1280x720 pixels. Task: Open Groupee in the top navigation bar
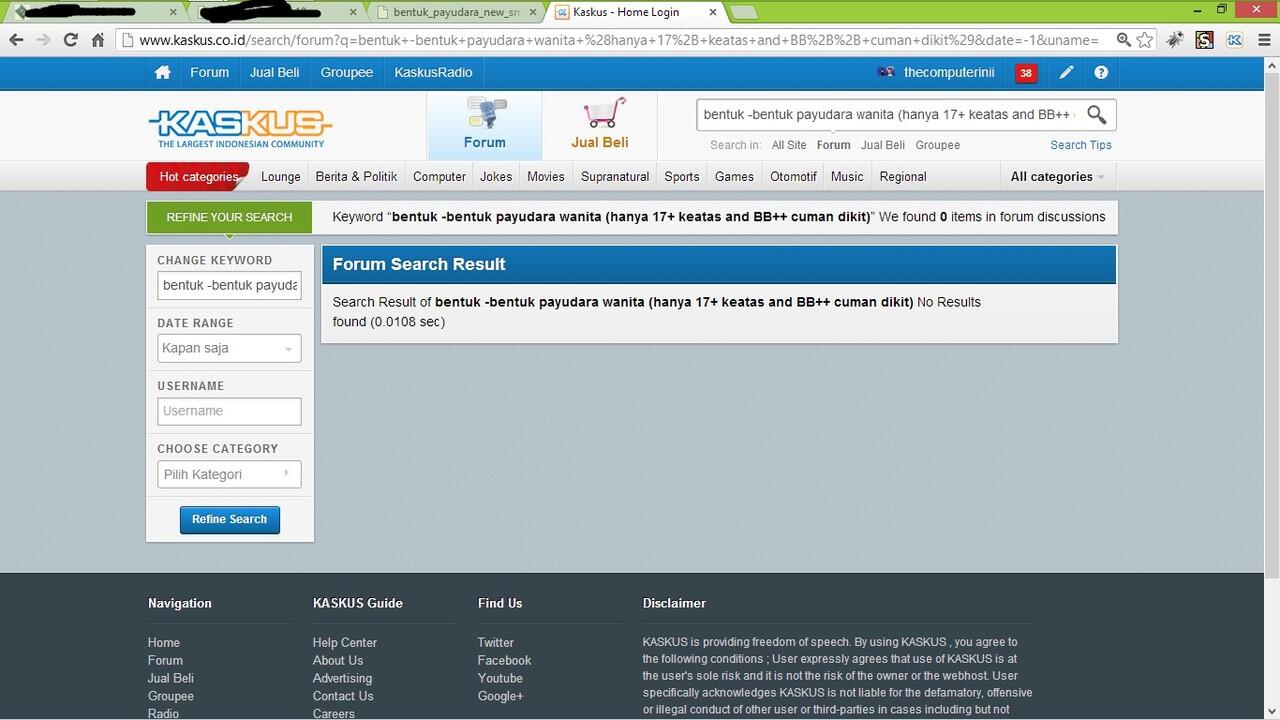pos(347,73)
